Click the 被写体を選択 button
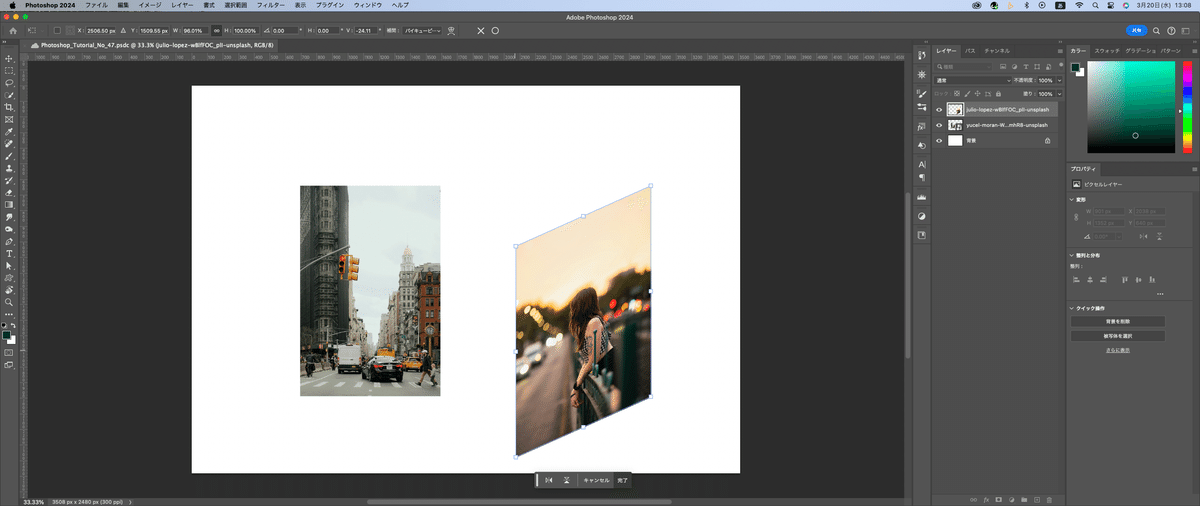Viewport: 1200px width, 506px height. [1117, 336]
